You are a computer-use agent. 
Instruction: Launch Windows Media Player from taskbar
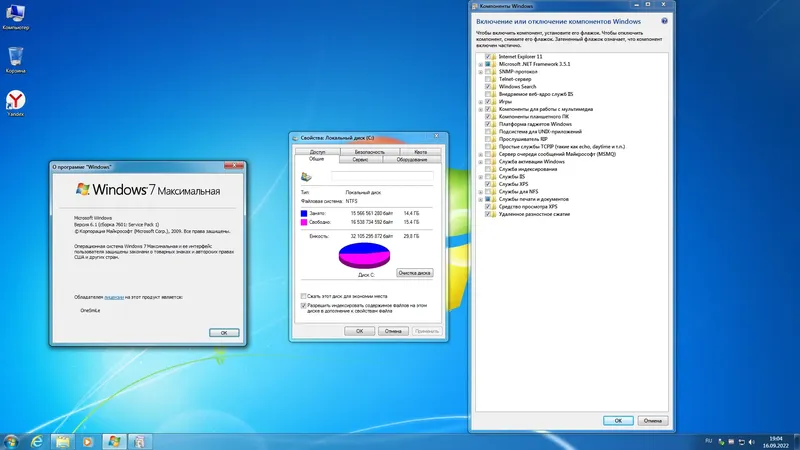pyautogui.click(x=88, y=441)
